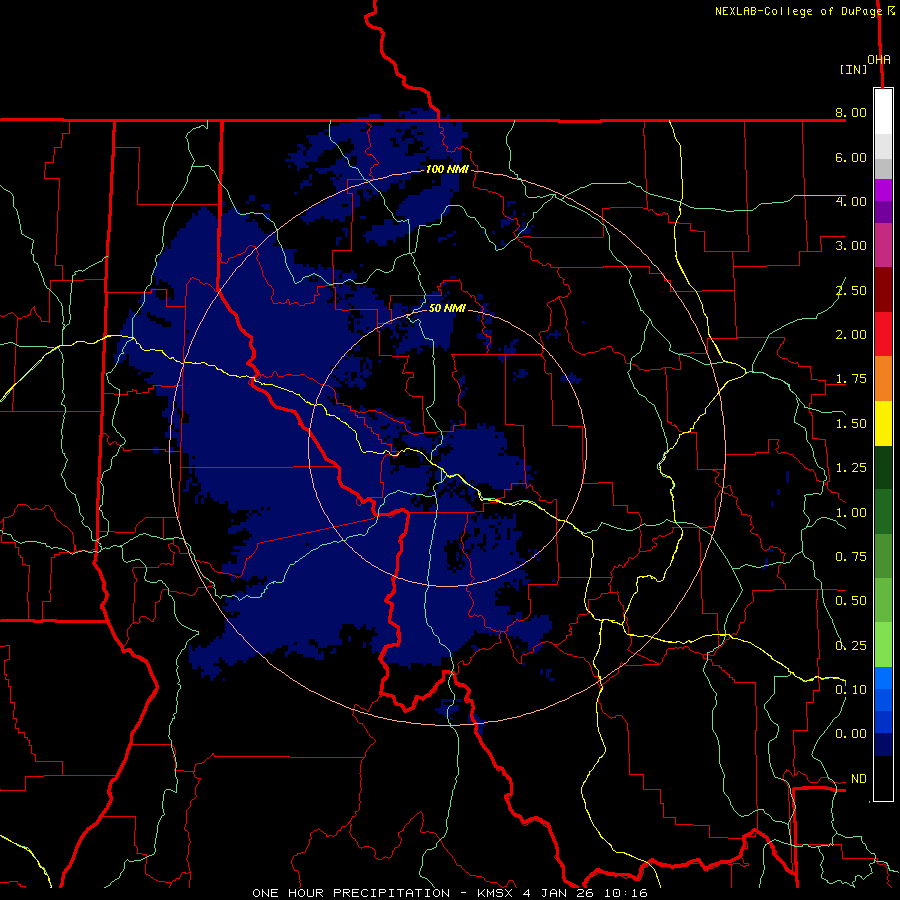Click the ONE HOUR PRECIPITATION title text
This screenshot has height=900, width=900.
pos(351,893)
